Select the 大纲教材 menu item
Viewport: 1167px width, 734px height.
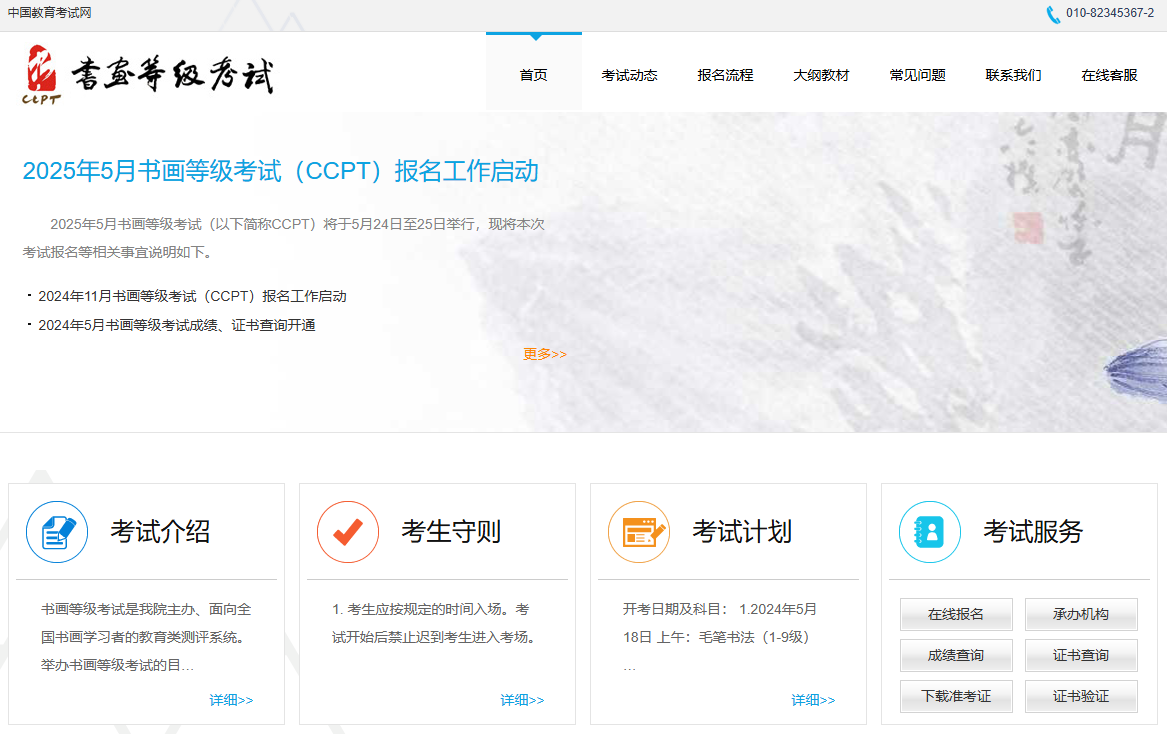[x=822, y=75]
